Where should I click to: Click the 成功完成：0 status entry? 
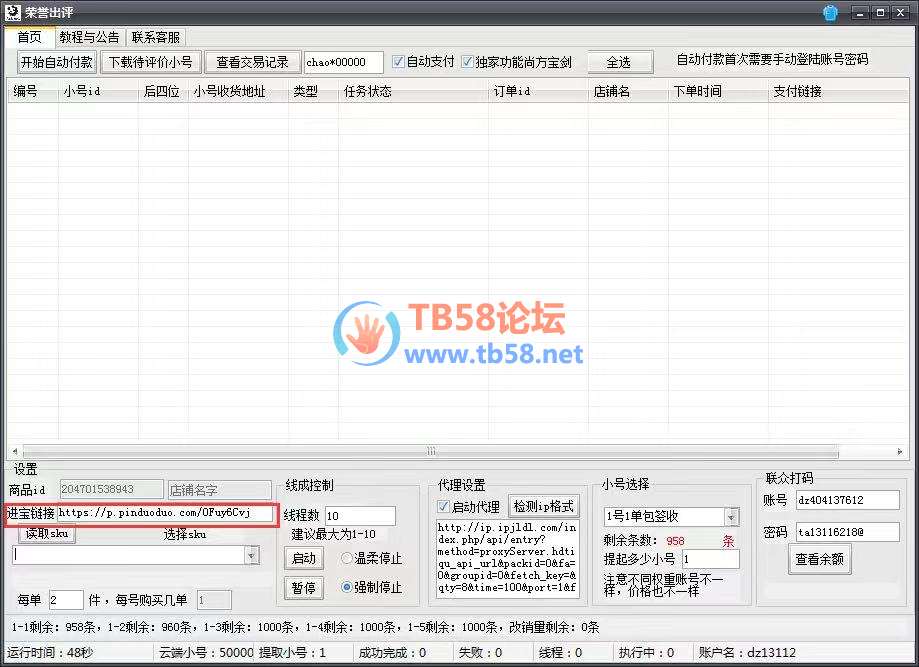393,652
